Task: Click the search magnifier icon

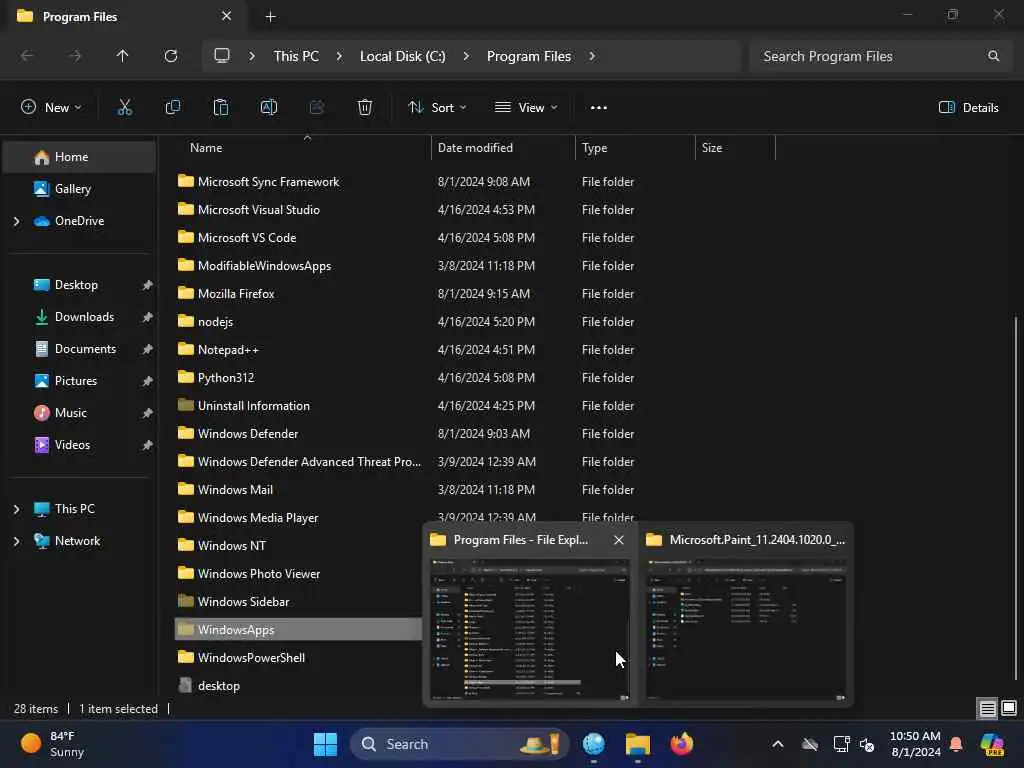Action: (993, 56)
